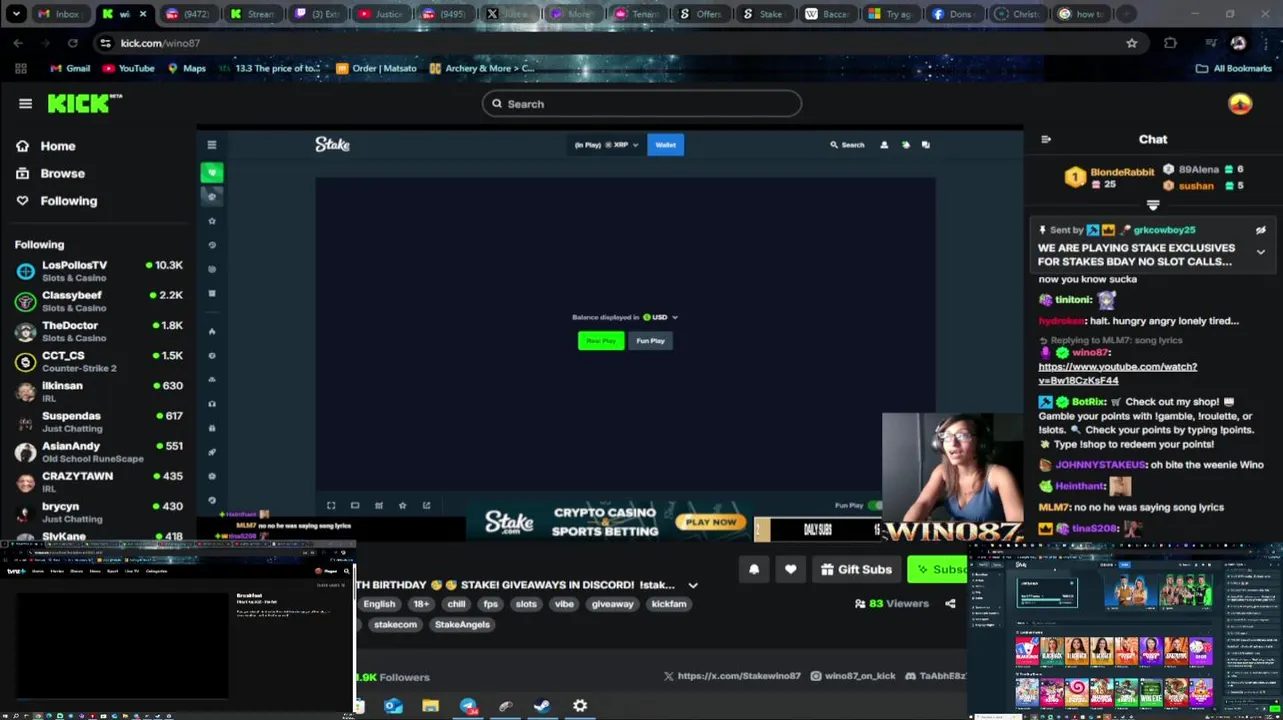1283x720 pixels.
Task: Click Stake Search in header
Action: tap(847, 145)
